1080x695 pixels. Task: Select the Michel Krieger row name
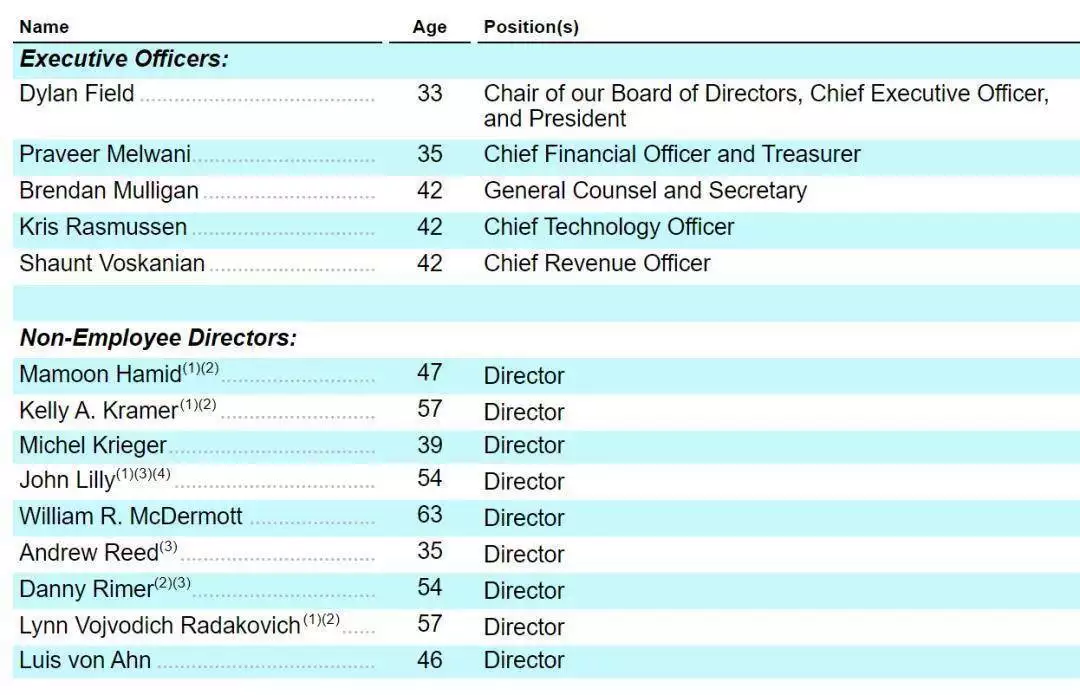pos(93,446)
